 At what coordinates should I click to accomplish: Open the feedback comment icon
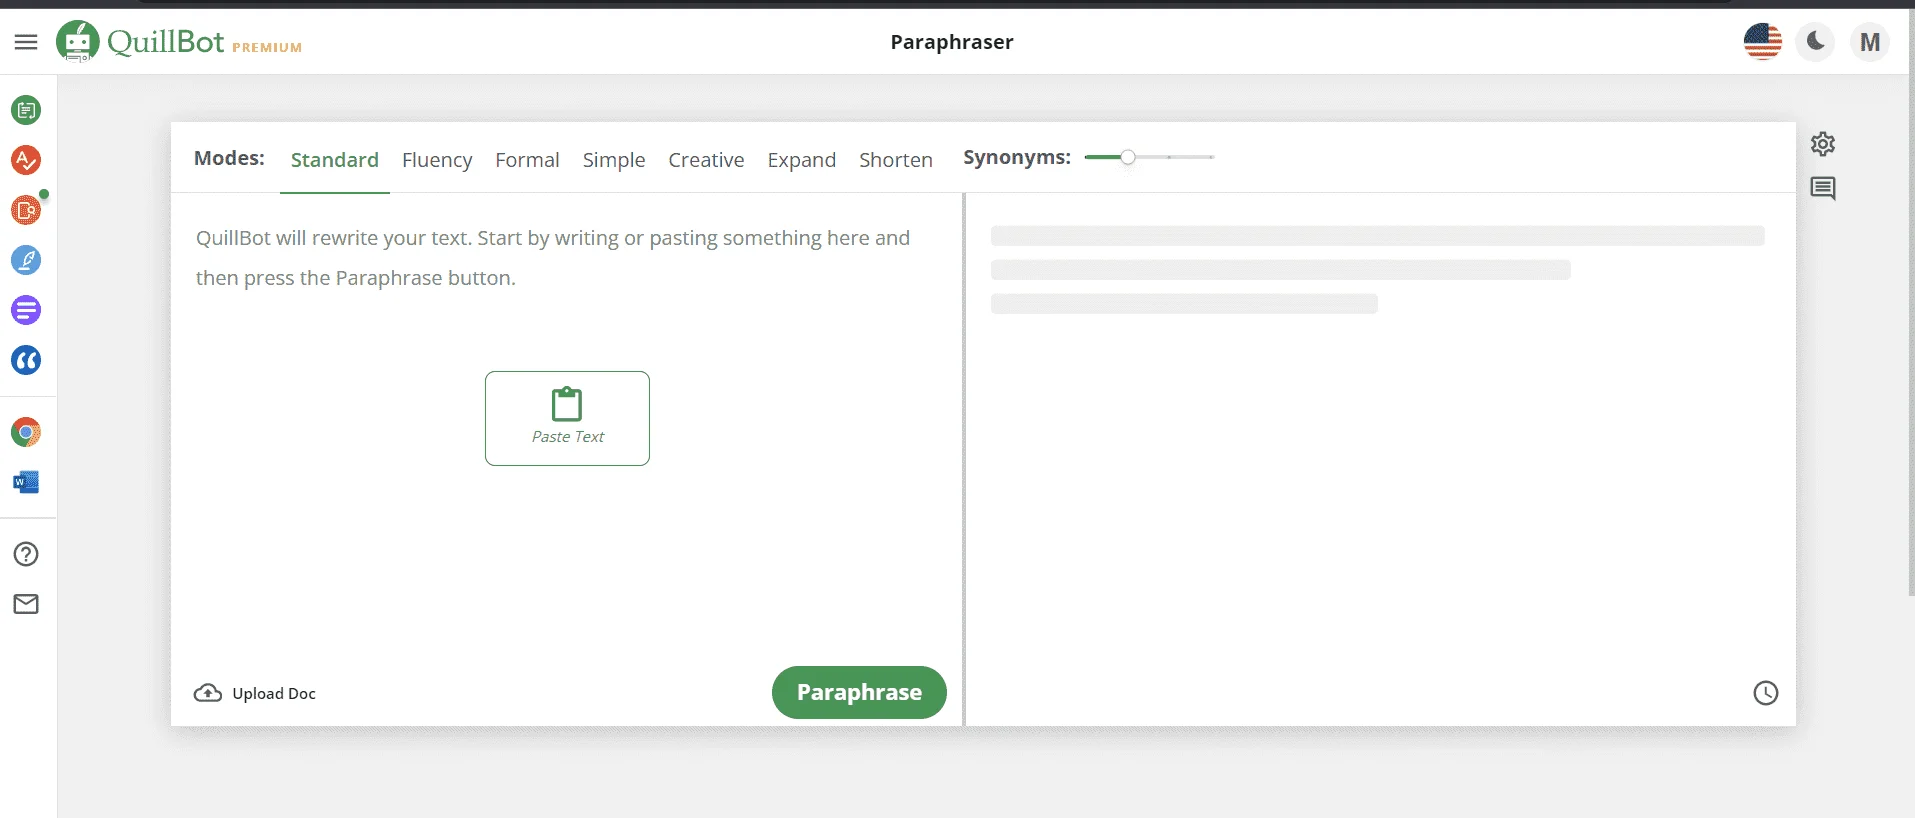point(1823,189)
